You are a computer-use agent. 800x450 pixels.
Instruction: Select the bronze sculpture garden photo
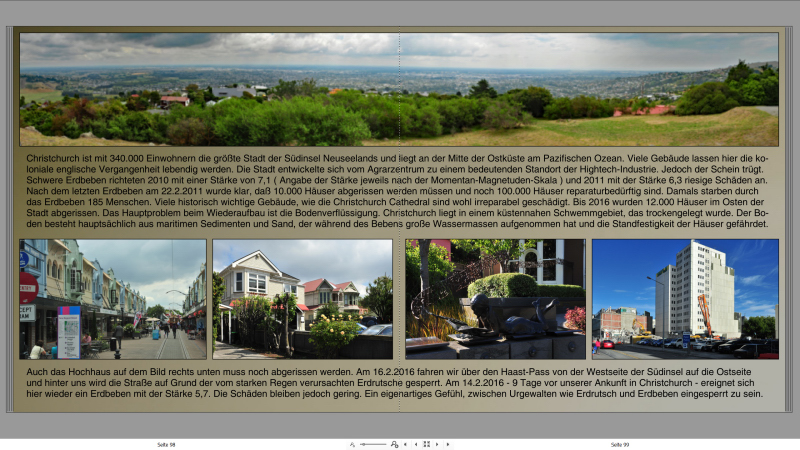point(495,299)
